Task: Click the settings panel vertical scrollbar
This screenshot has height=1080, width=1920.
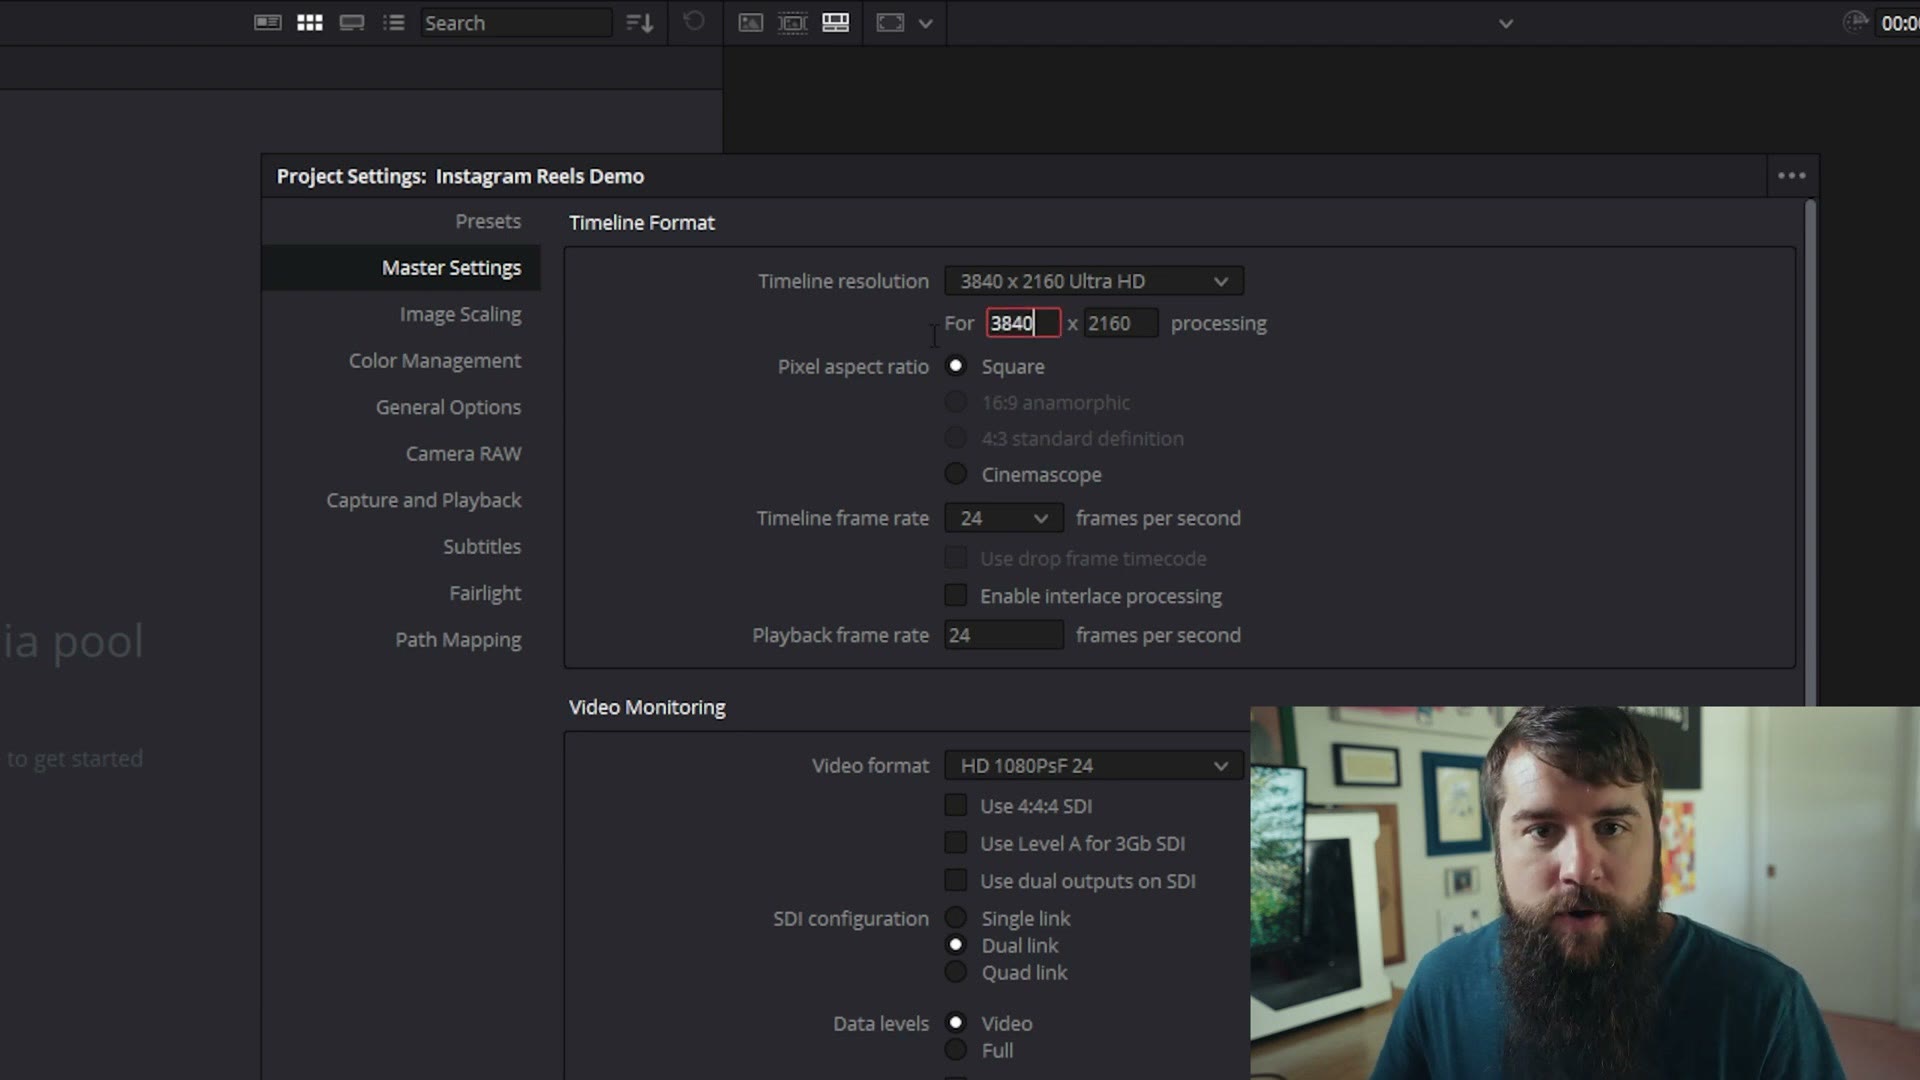Action: click(1810, 453)
